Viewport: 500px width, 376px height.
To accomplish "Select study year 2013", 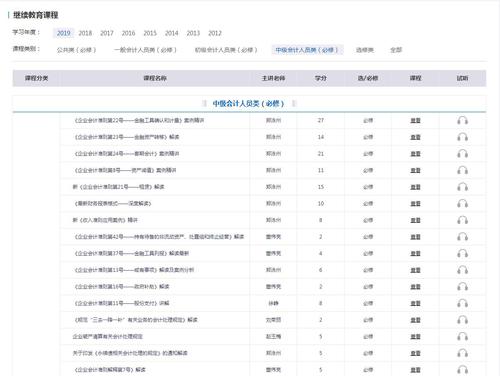I will tap(193, 33).
